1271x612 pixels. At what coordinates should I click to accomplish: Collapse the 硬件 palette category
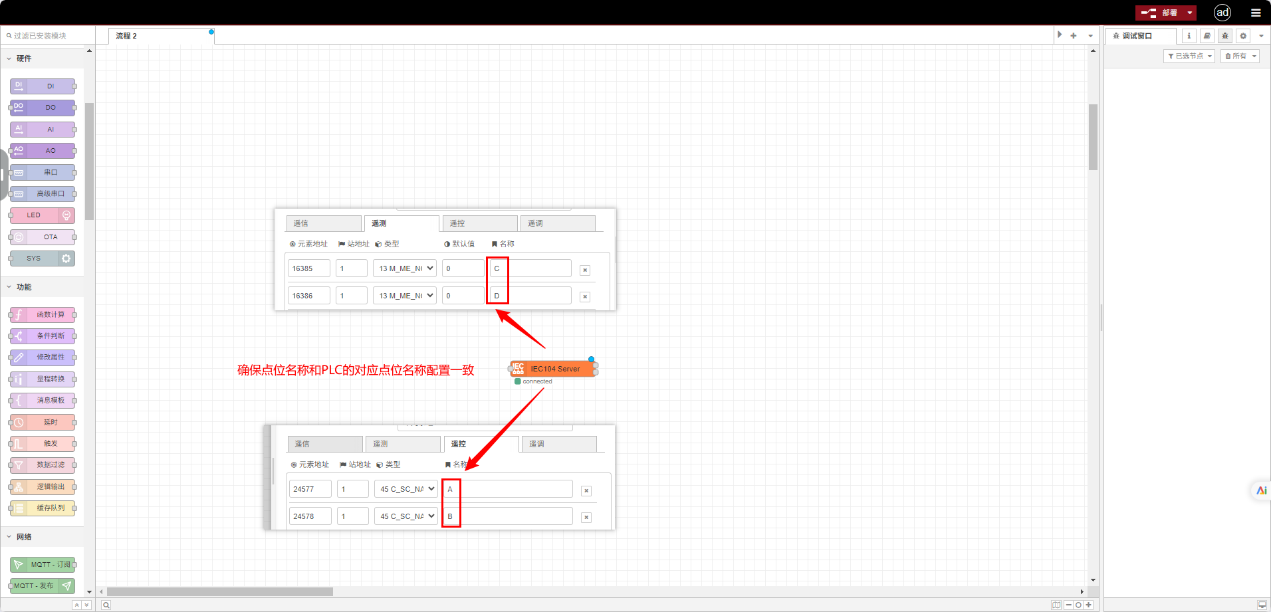[9, 58]
